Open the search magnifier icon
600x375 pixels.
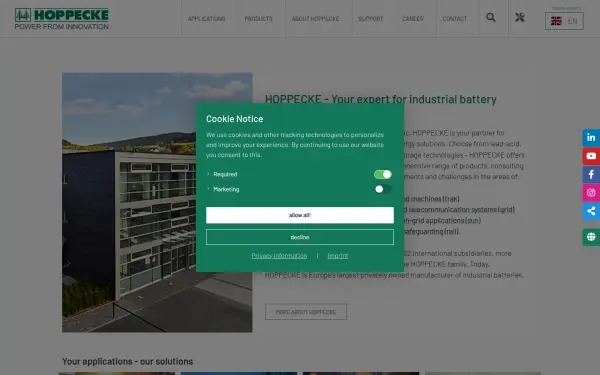click(x=491, y=18)
